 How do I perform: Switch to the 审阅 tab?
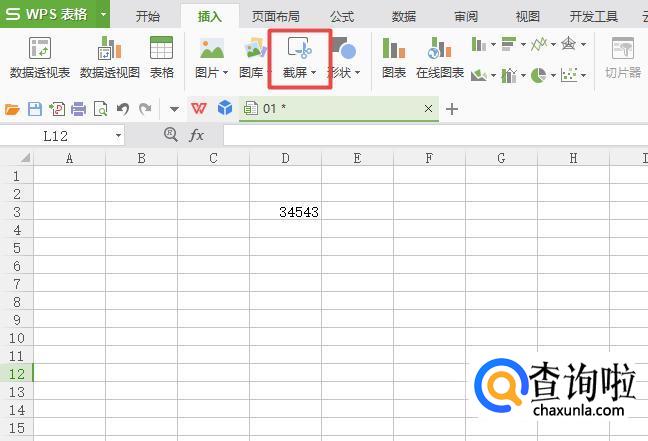[x=466, y=17]
